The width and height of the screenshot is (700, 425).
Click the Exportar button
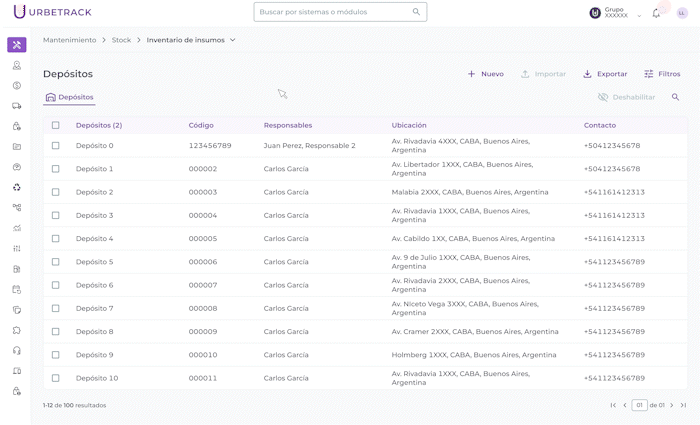point(605,74)
